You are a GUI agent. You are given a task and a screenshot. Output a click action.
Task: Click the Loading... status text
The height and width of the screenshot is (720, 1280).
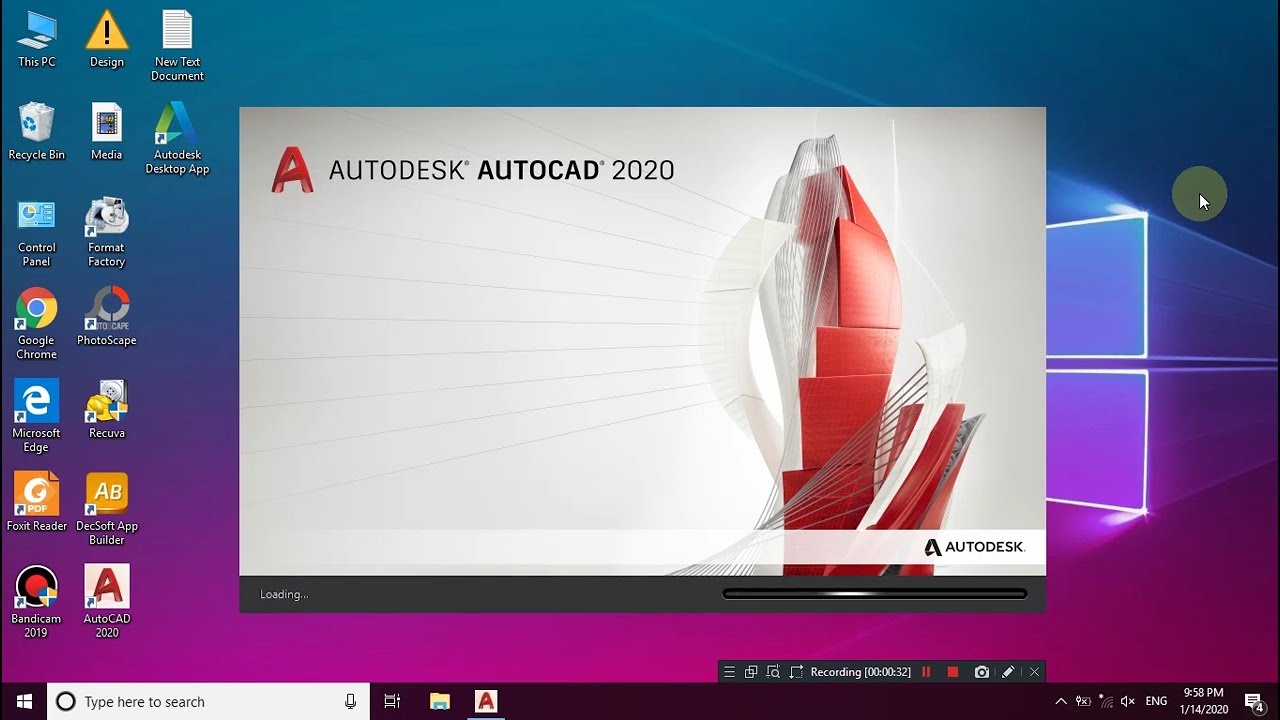[284, 594]
